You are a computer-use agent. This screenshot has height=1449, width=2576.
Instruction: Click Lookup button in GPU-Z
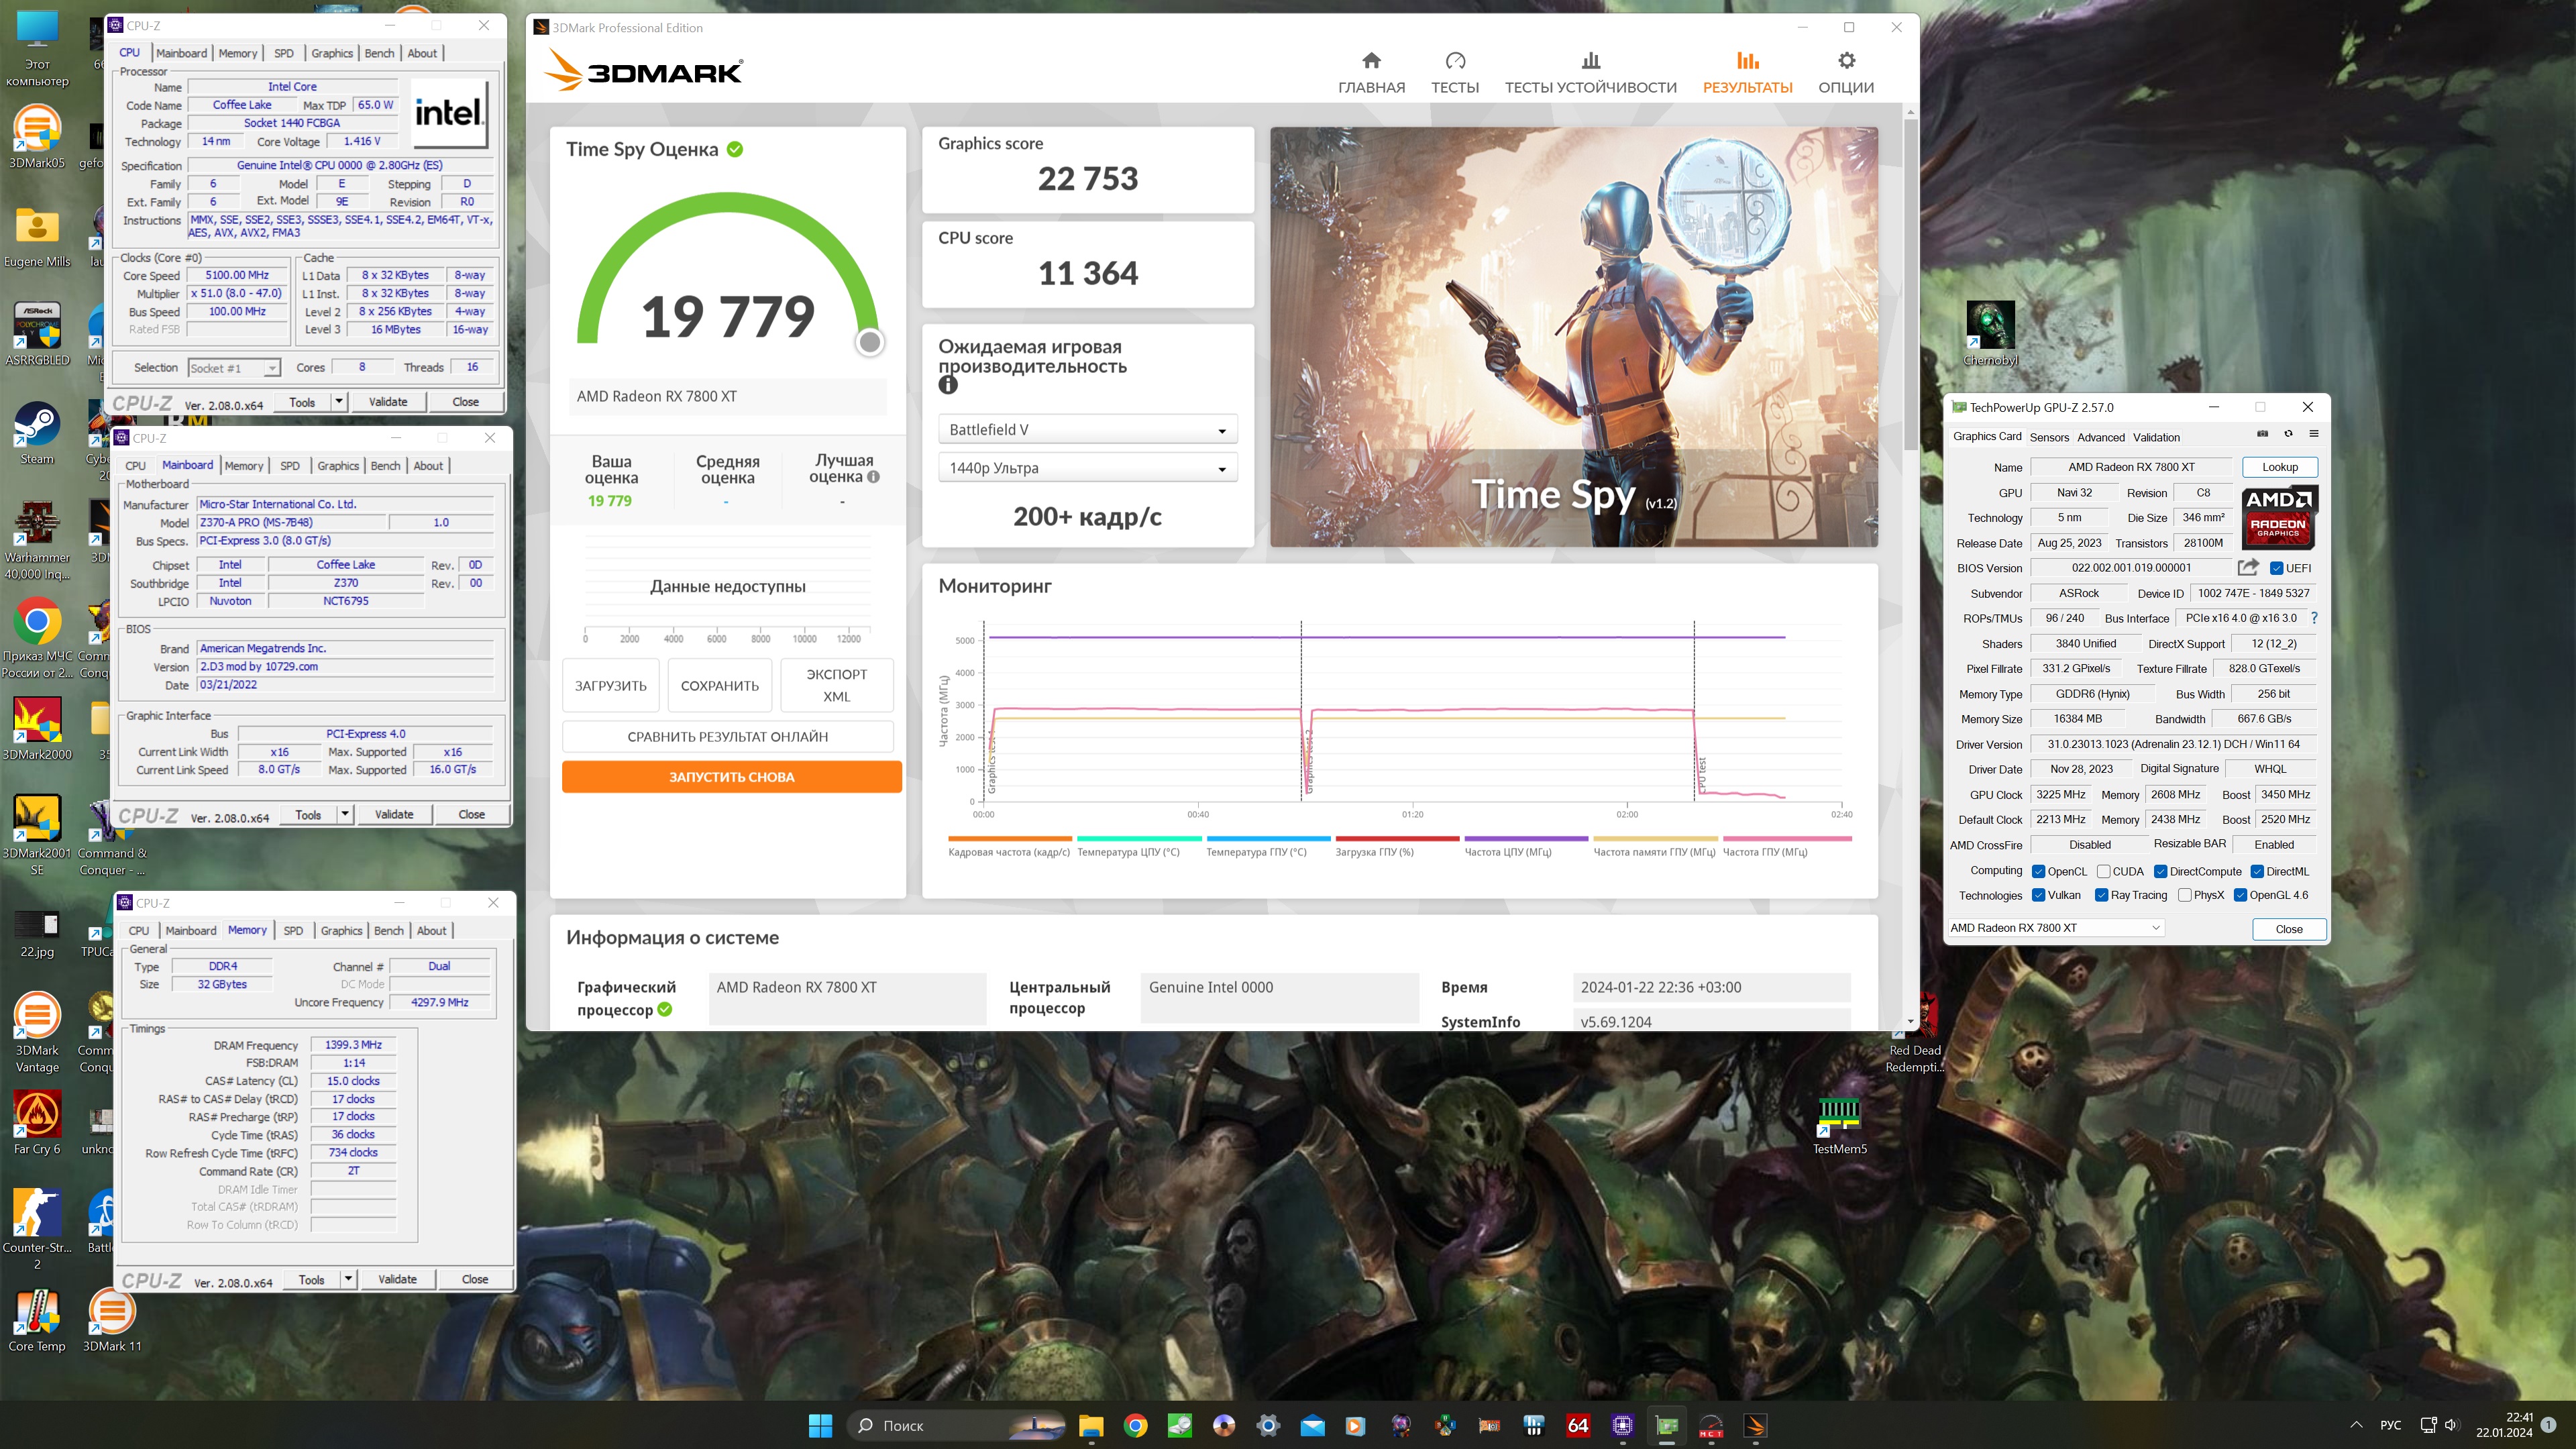coord(2279,467)
